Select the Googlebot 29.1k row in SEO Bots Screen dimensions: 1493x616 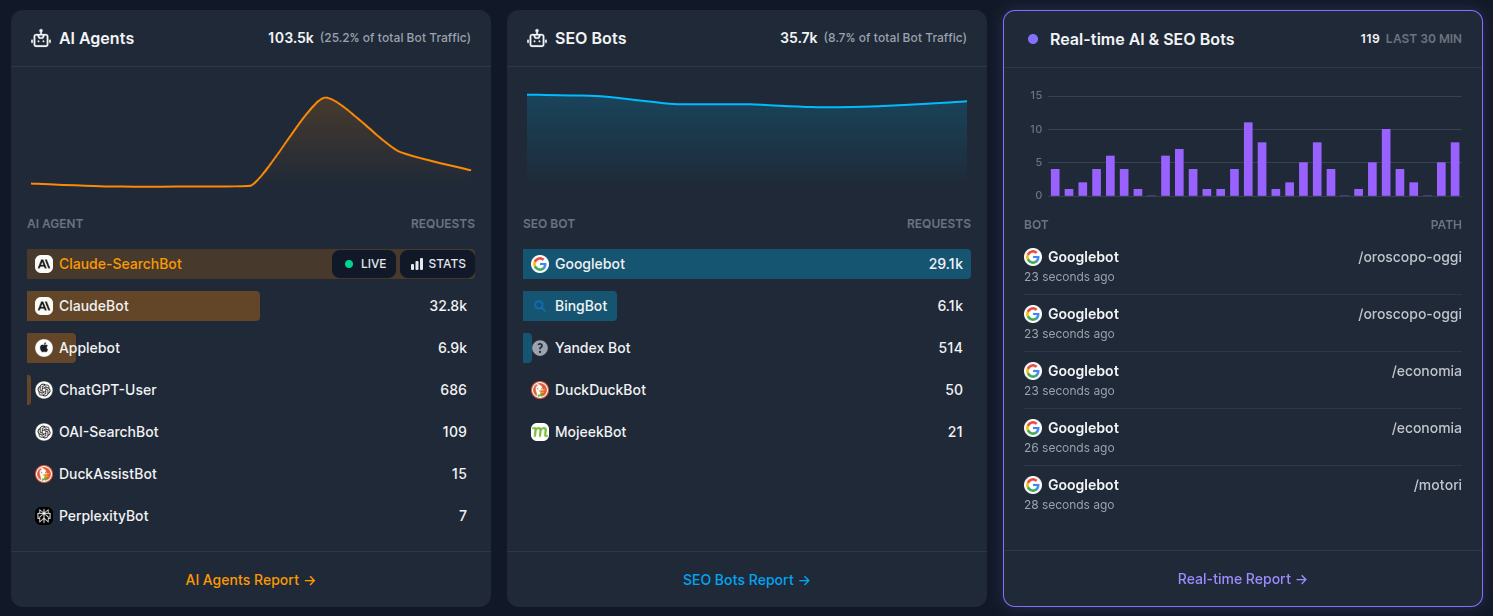click(747, 264)
